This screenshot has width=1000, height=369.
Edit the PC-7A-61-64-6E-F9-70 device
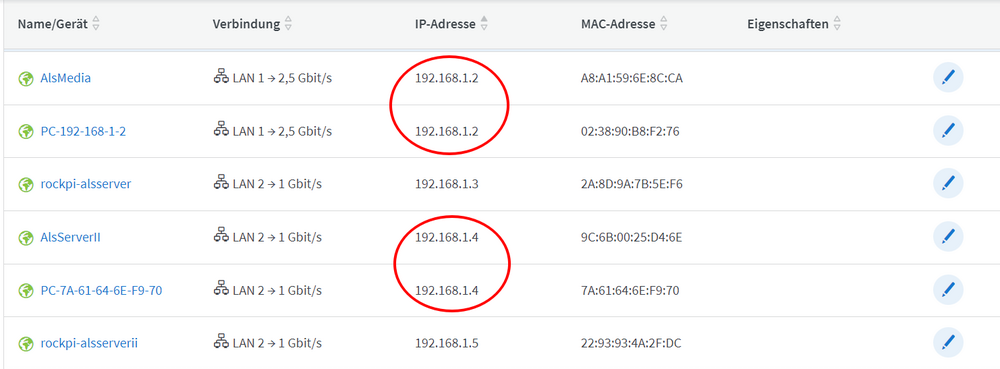pos(948,290)
